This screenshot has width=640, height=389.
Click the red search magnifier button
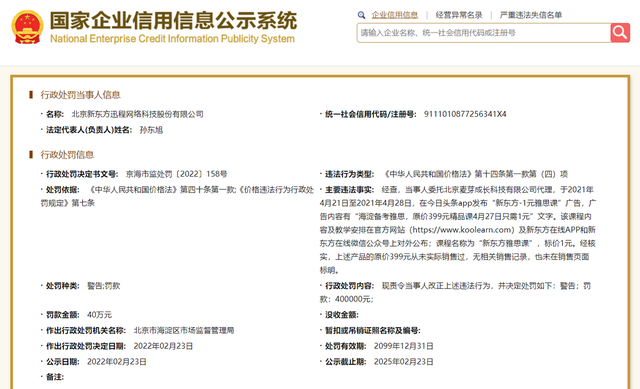[620, 33]
